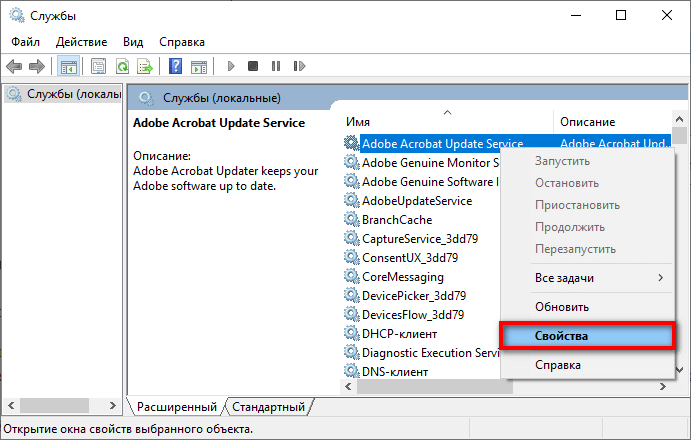
Task: Select the ConsentUX_3dd79 row
Action: tap(422, 257)
